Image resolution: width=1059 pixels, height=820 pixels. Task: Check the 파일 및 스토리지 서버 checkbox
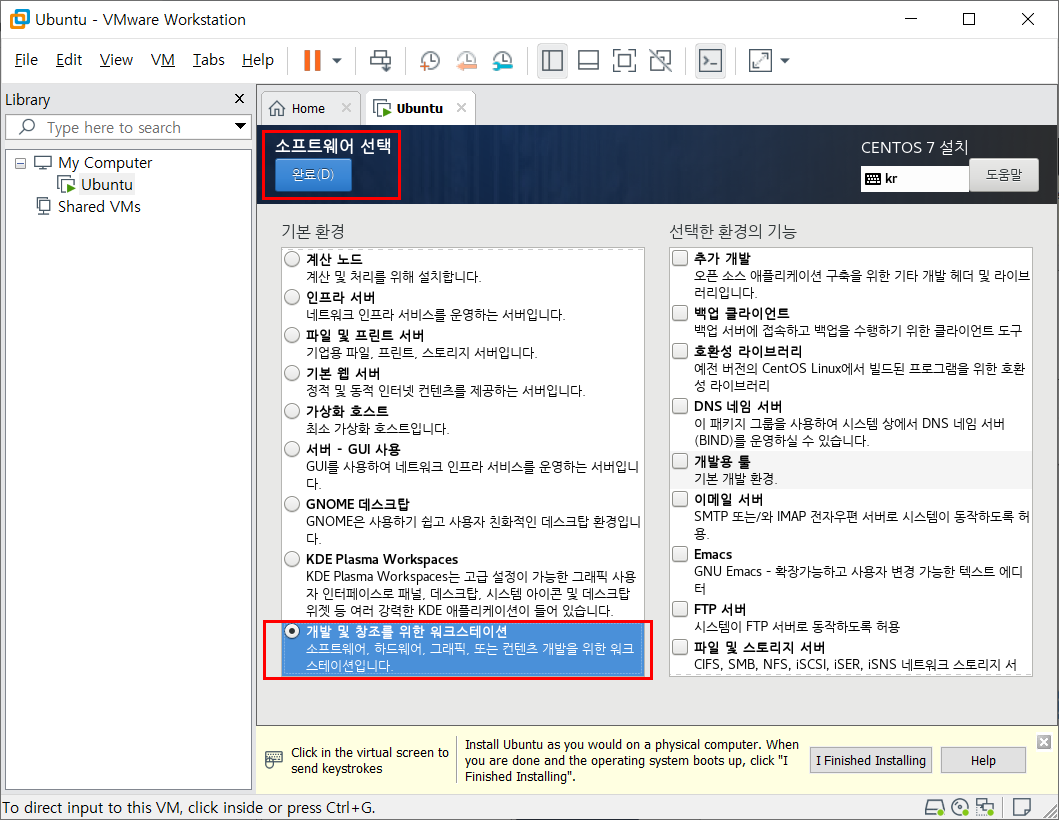coord(680,647)
